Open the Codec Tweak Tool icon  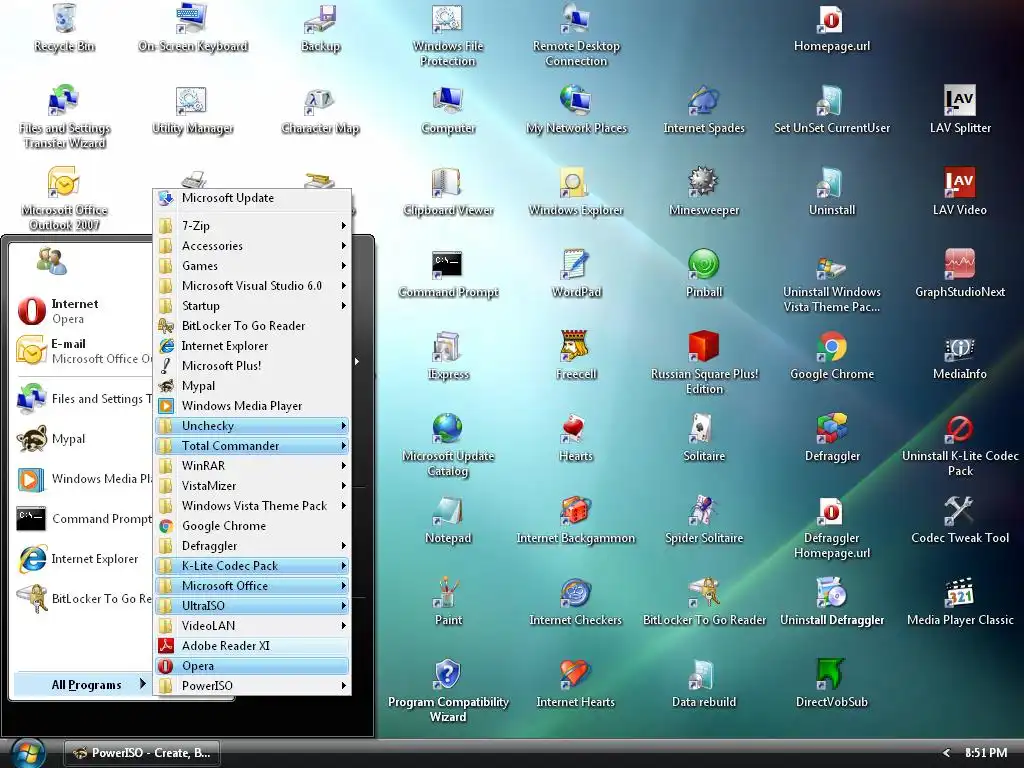(960, 520)
